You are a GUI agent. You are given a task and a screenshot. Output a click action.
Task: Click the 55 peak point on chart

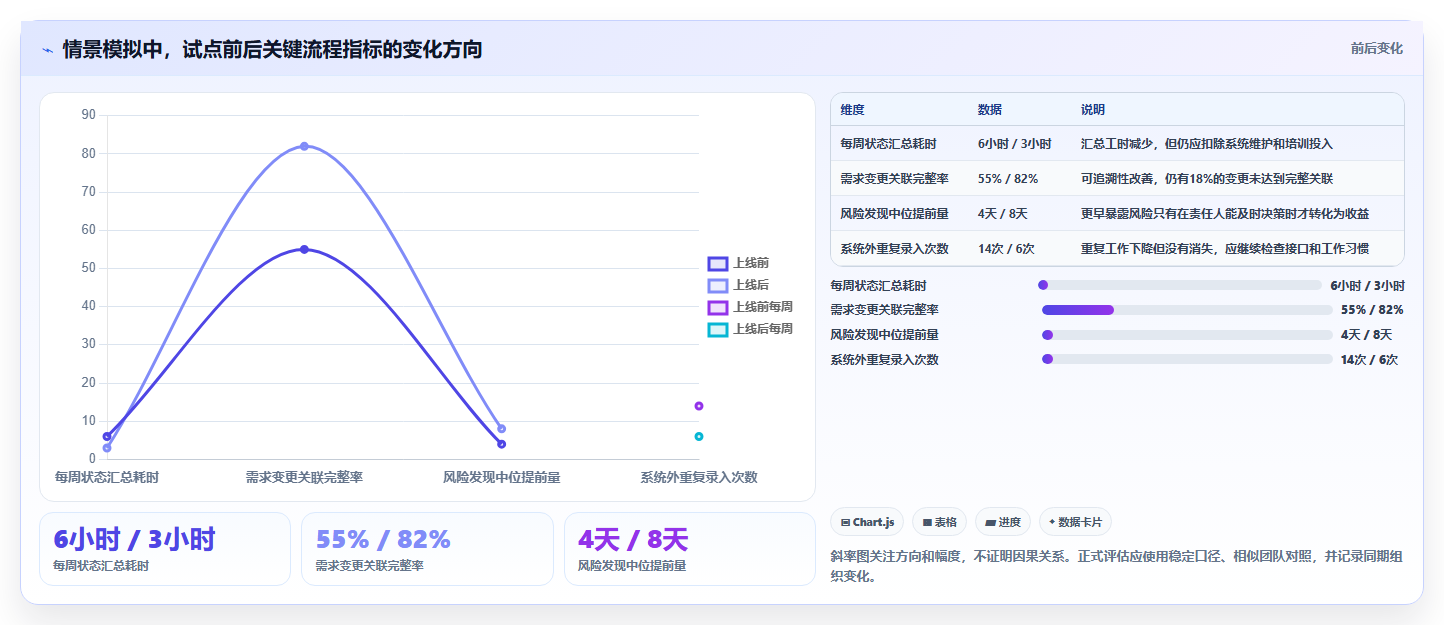(x=304, y=249)
